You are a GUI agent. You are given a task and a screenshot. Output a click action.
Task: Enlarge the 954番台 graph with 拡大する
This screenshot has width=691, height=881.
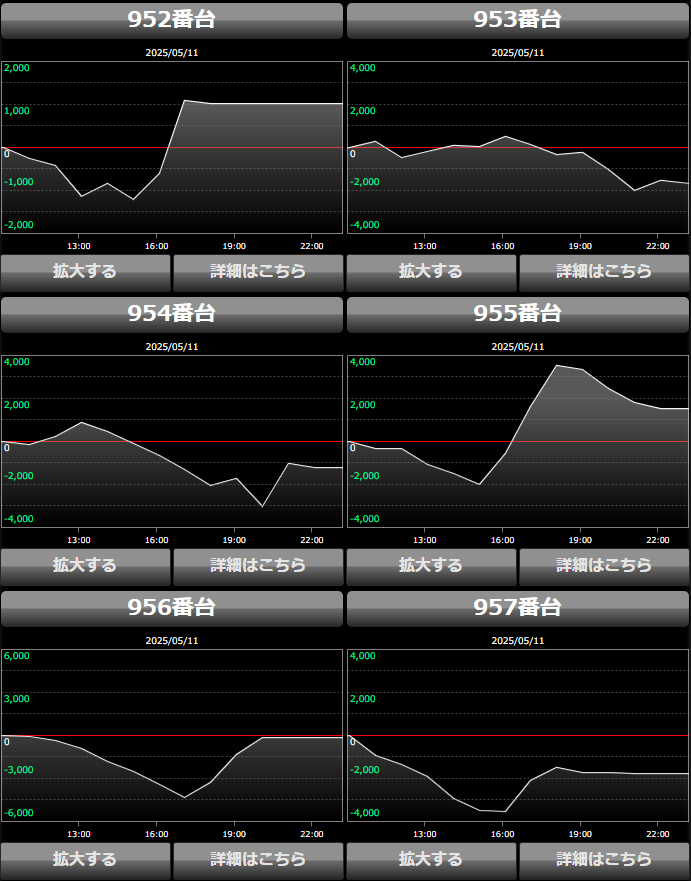click(x=85, y=567)
